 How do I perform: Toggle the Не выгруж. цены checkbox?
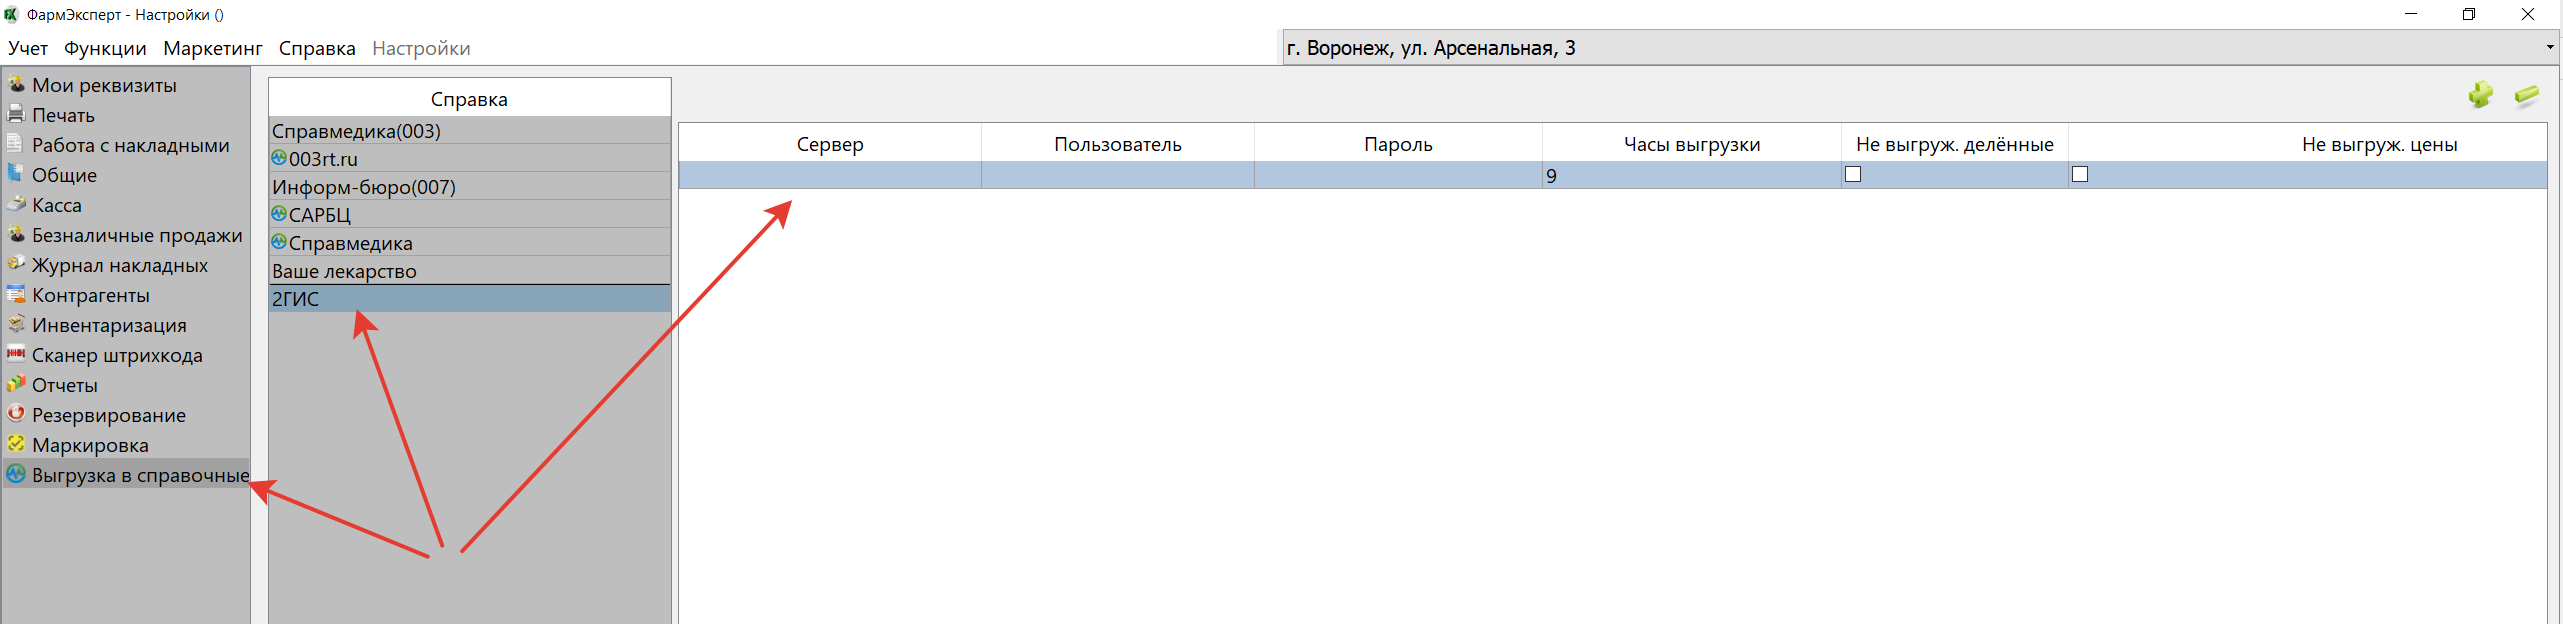2080,174
